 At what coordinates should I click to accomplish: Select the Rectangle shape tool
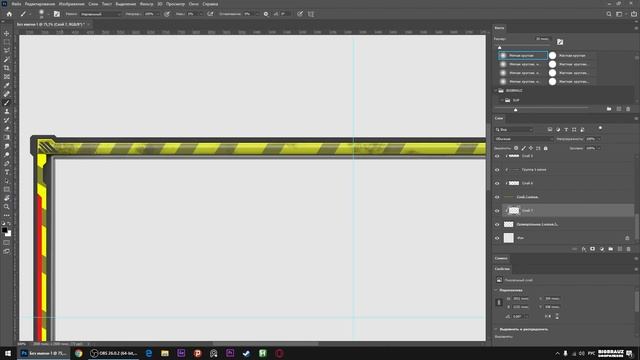coord(7,189)
